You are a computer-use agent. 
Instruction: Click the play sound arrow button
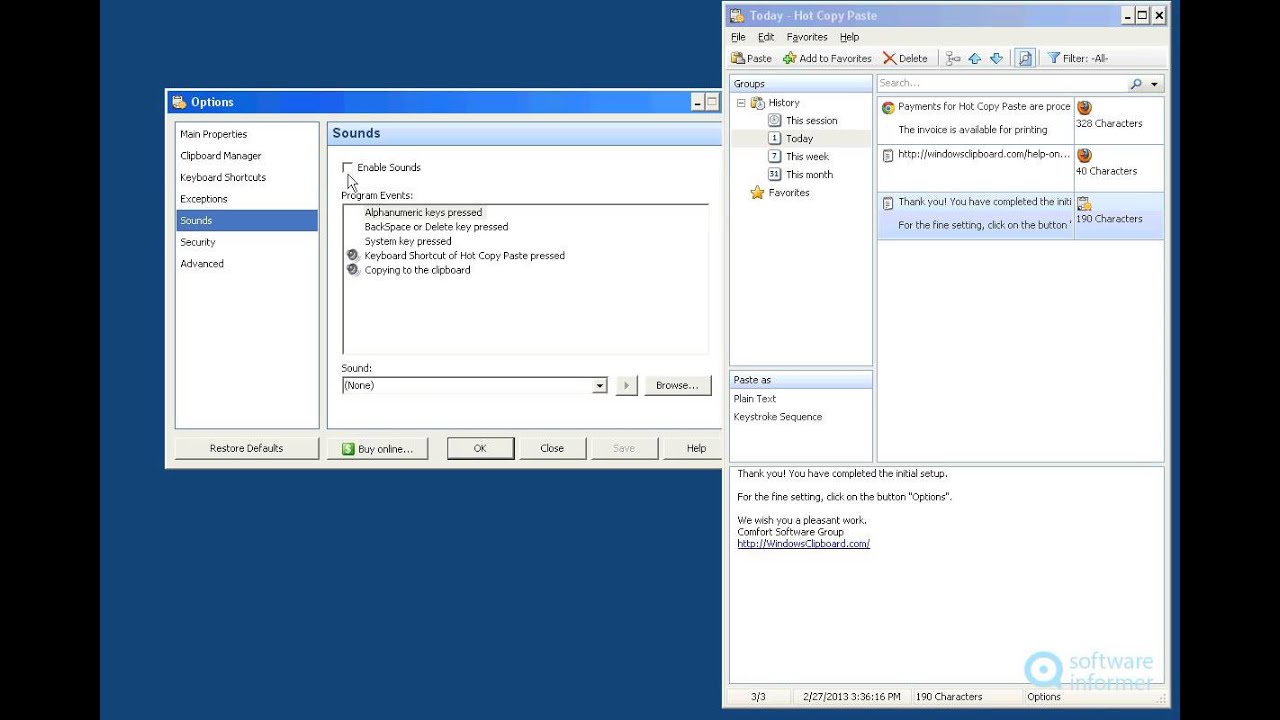[x=626, y=385]
